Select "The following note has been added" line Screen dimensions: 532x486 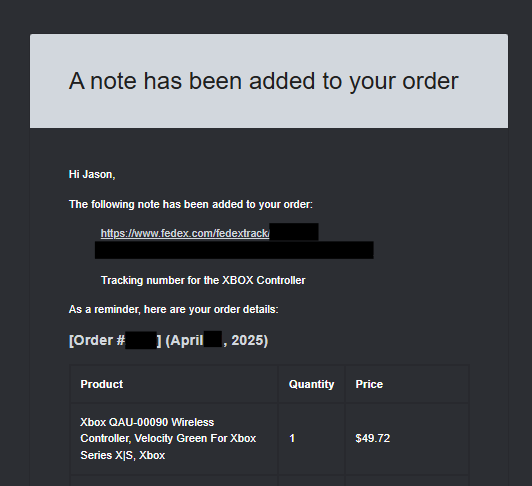pyautogui.click(x=191, y=204)
